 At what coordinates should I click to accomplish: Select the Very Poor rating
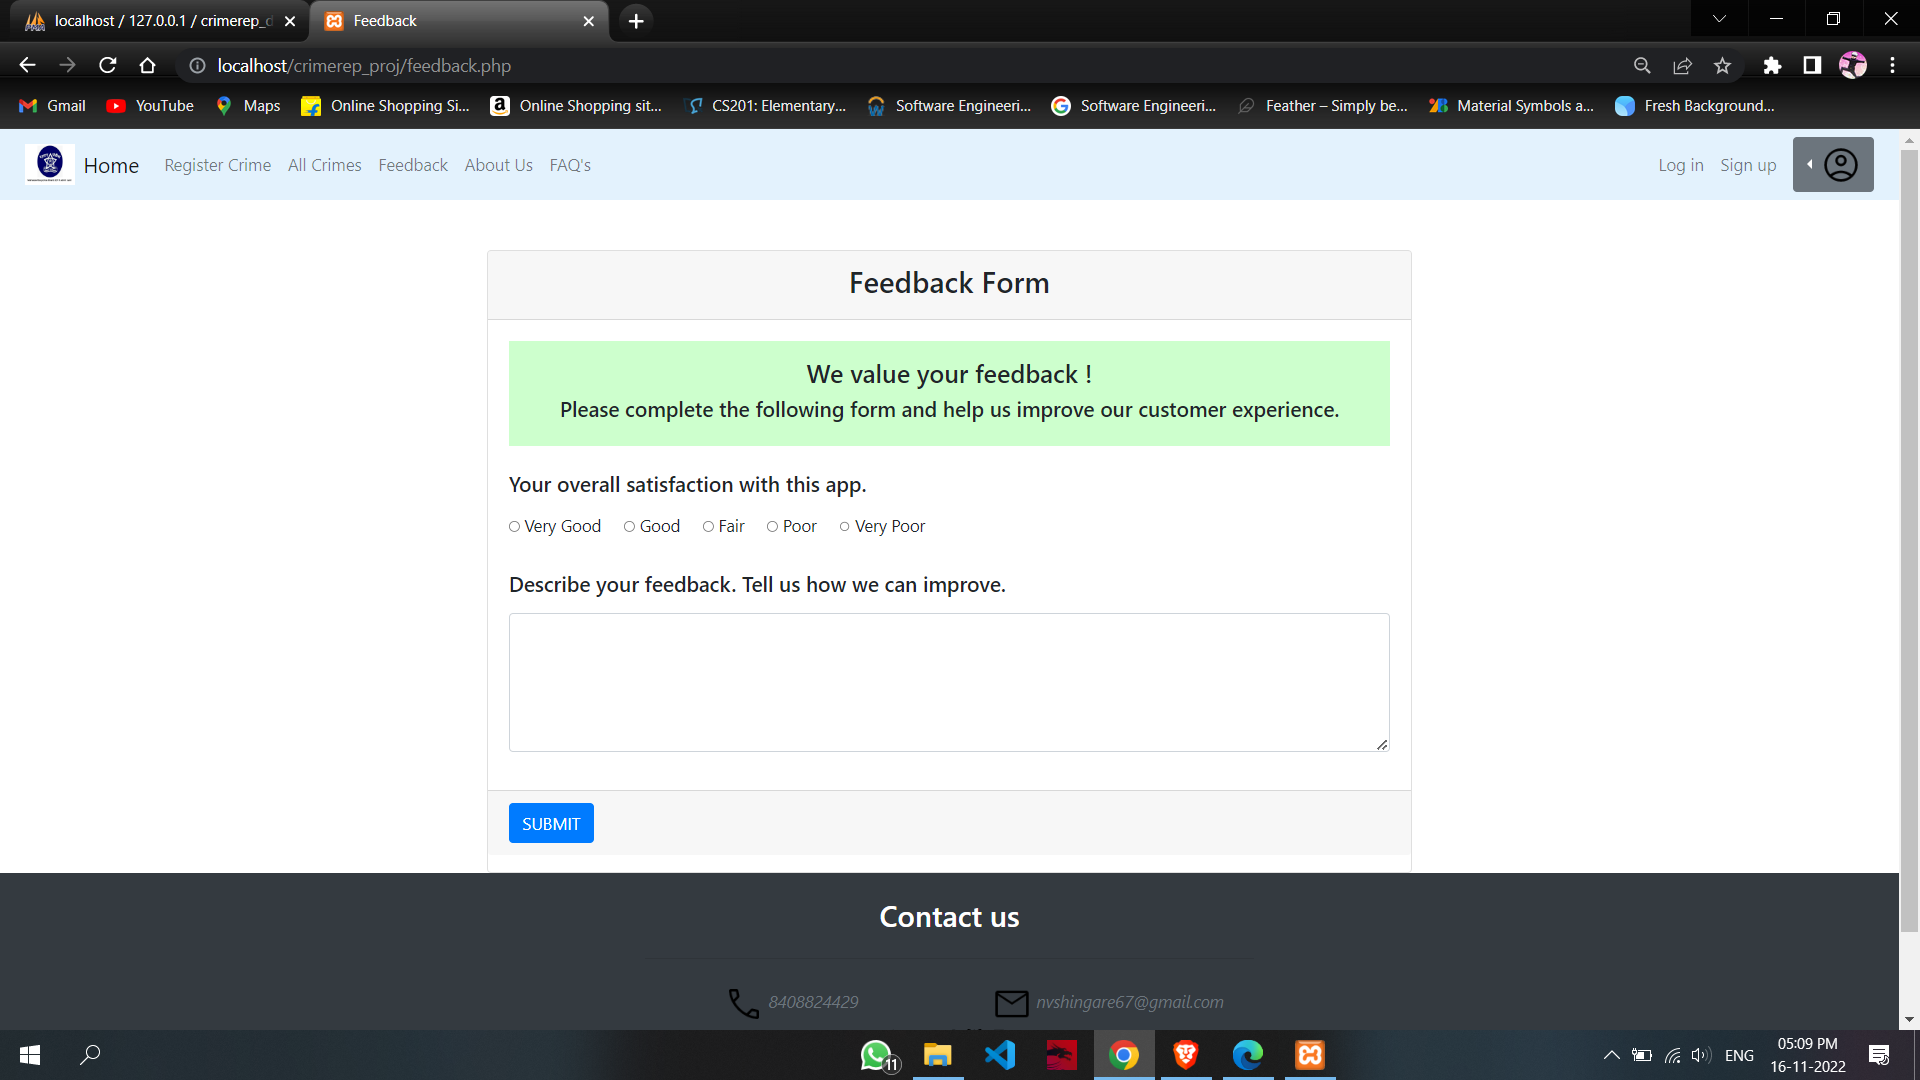point(845,526)
